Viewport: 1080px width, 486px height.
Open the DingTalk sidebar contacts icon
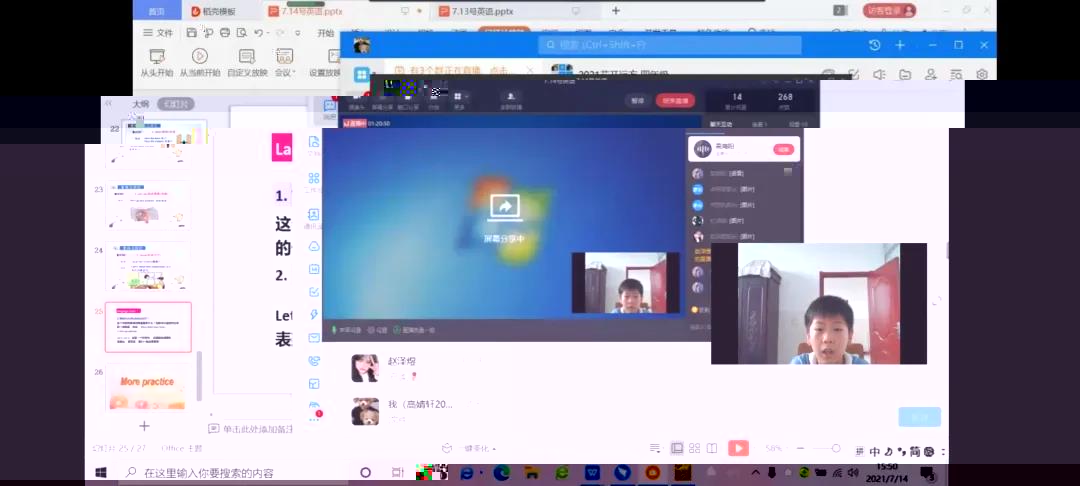tap(314, 216)
